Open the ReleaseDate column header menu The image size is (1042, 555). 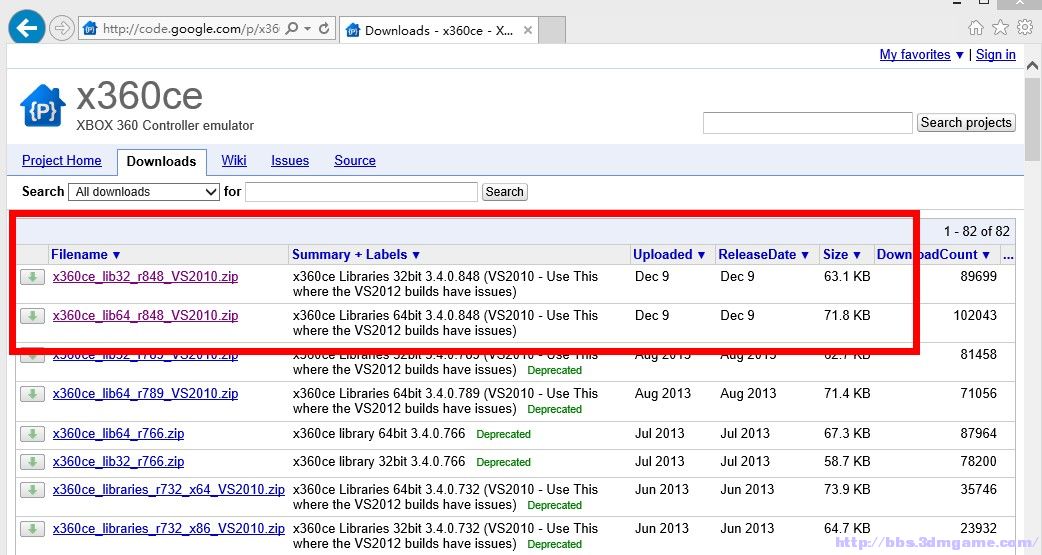764,255
